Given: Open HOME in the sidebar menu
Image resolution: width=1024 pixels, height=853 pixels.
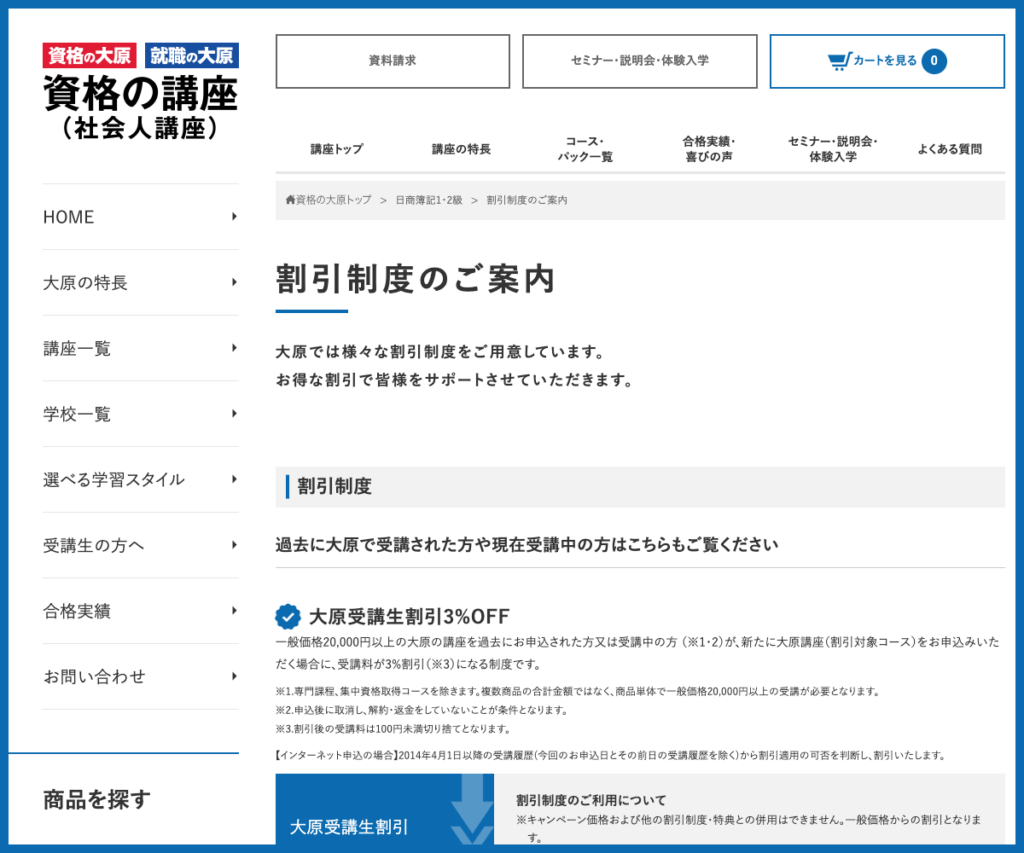Looking at the screenshot, I should click(140, 217).
